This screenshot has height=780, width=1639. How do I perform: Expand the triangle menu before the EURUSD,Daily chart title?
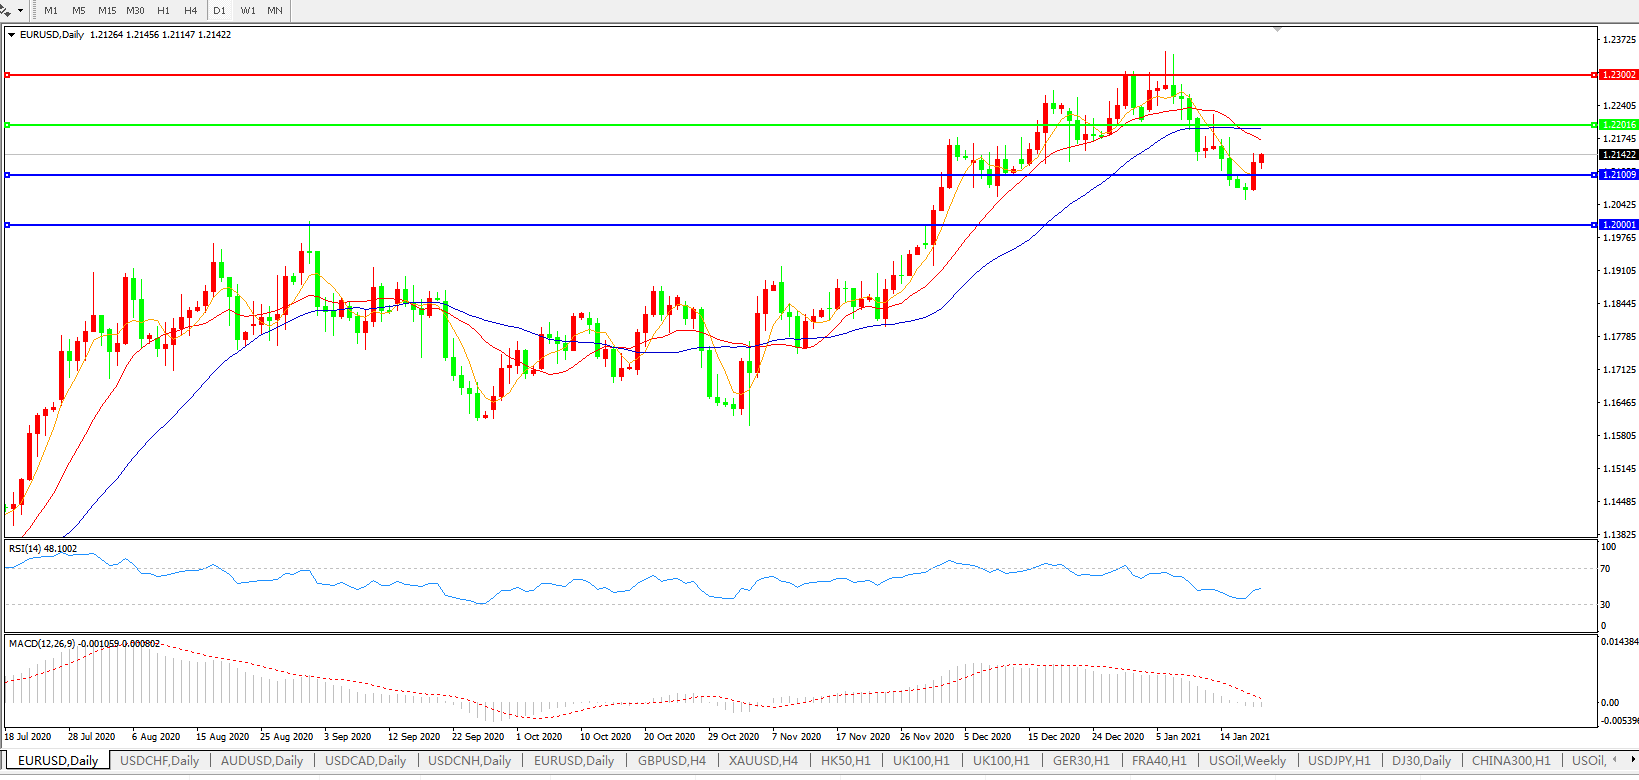(x=12, y=35)
